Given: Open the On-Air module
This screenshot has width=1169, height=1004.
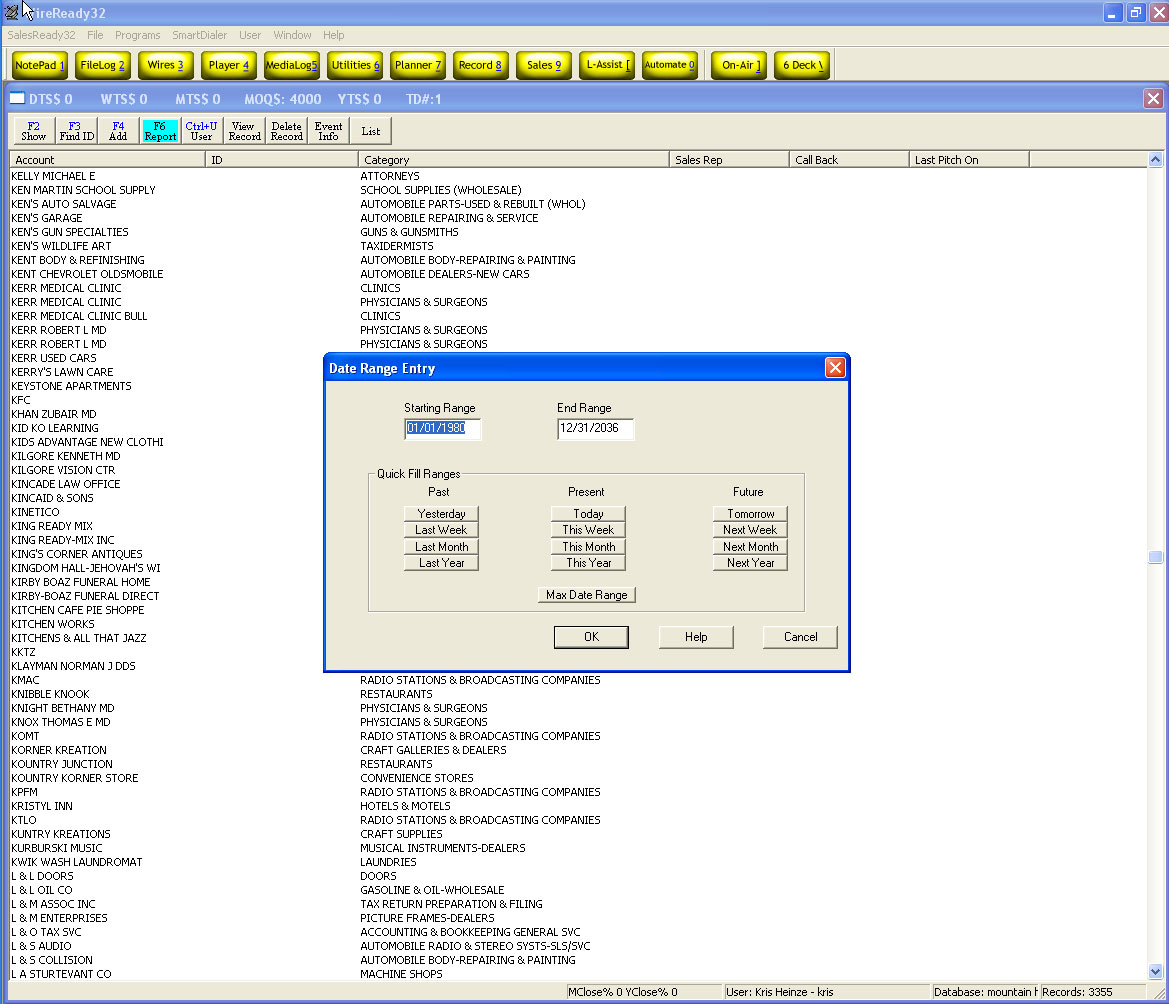Looking at the screenshot, I should [x=739, y=65].
